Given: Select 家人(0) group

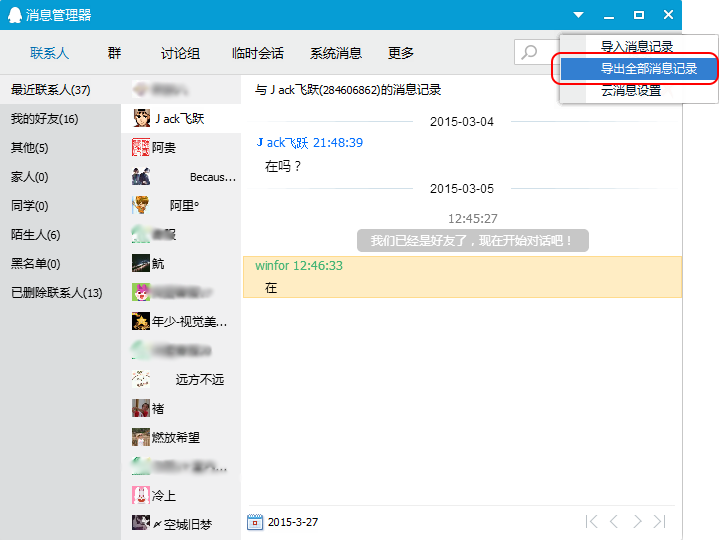Looking at the screenshot, I should point(60,176).
